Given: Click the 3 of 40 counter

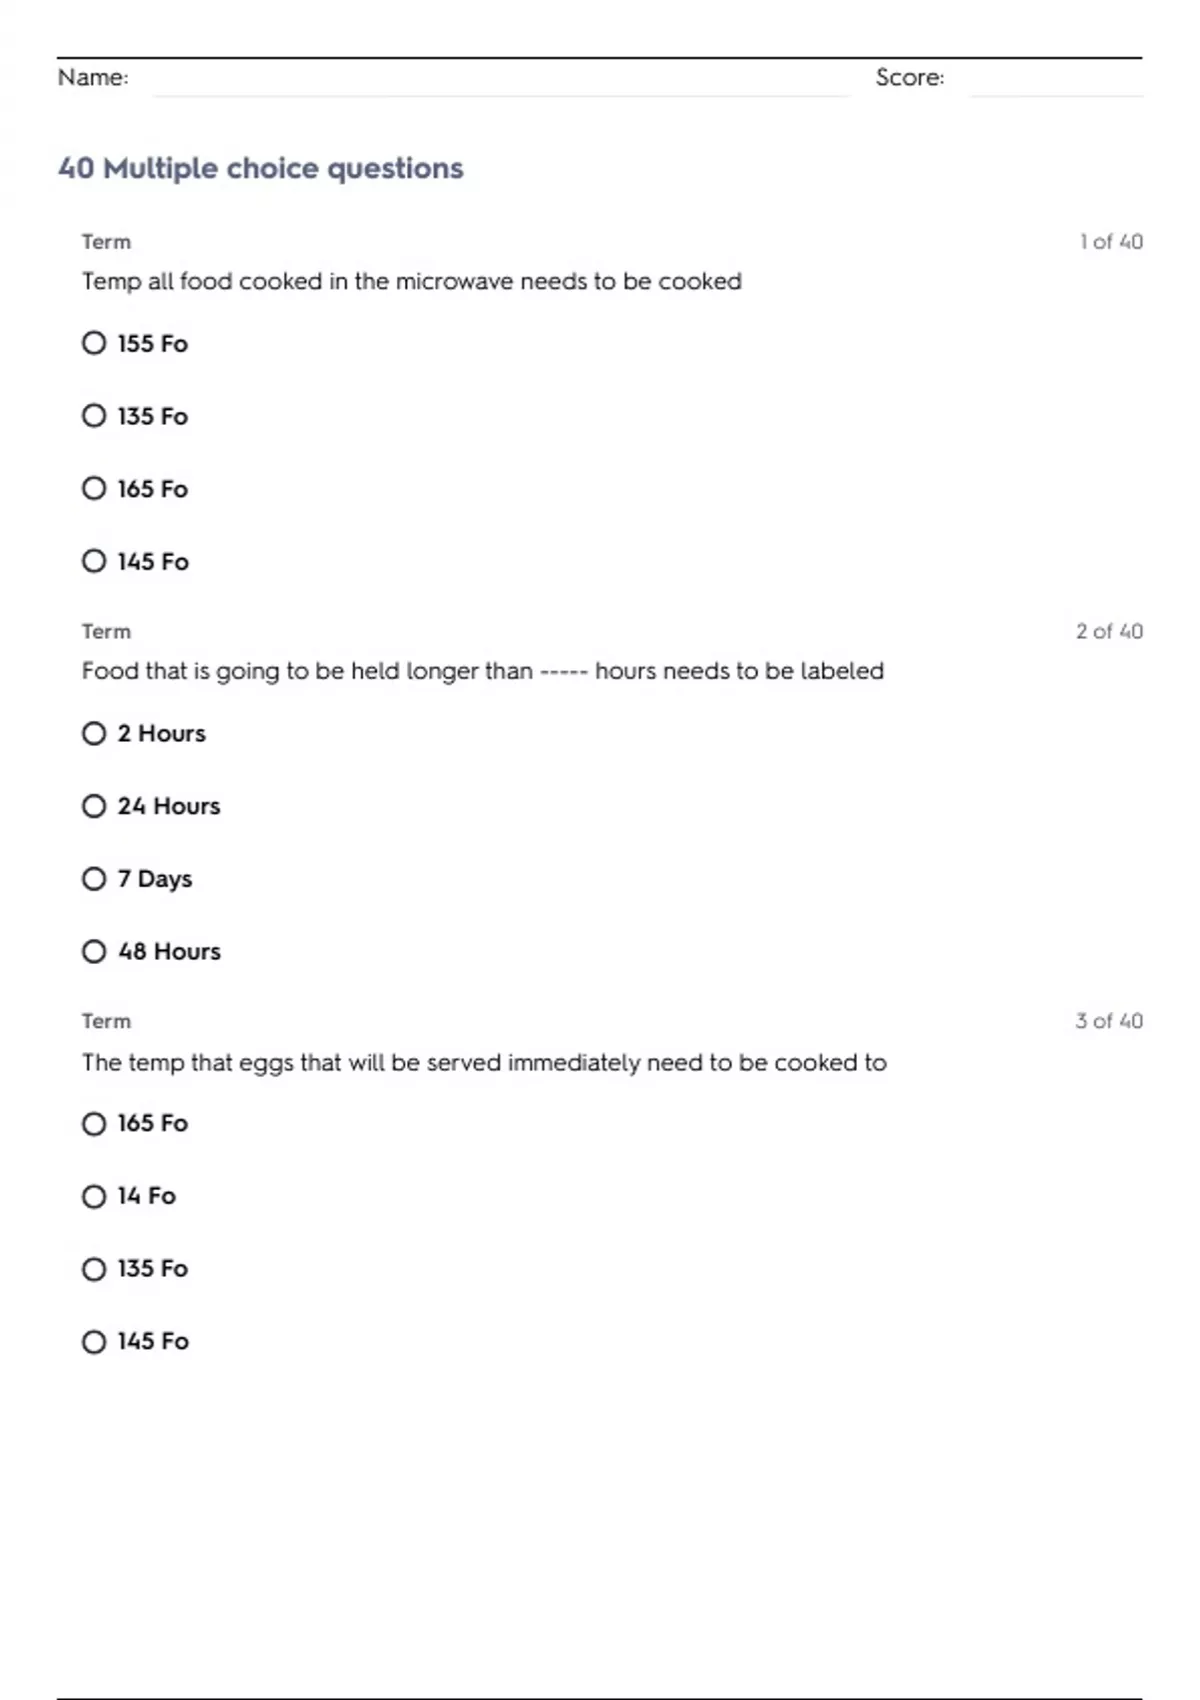Looking at the screenshot, I should 1109,1021.
